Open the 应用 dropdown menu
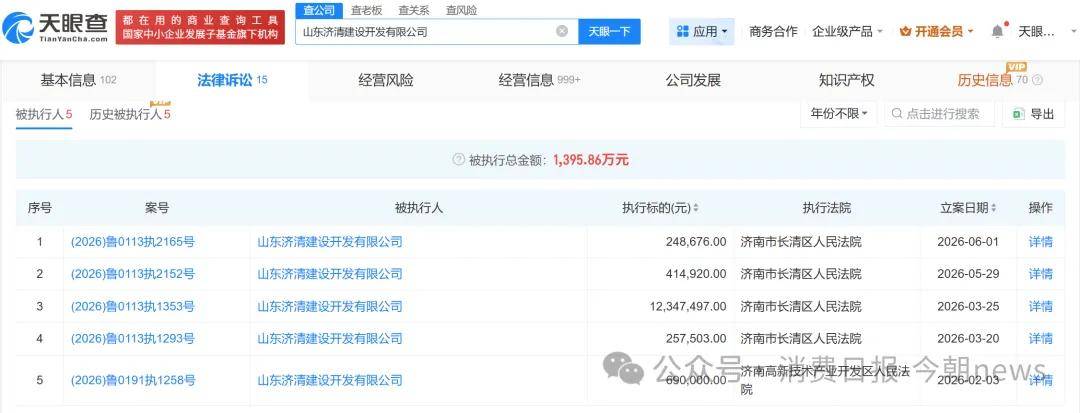 pos(702,32)
